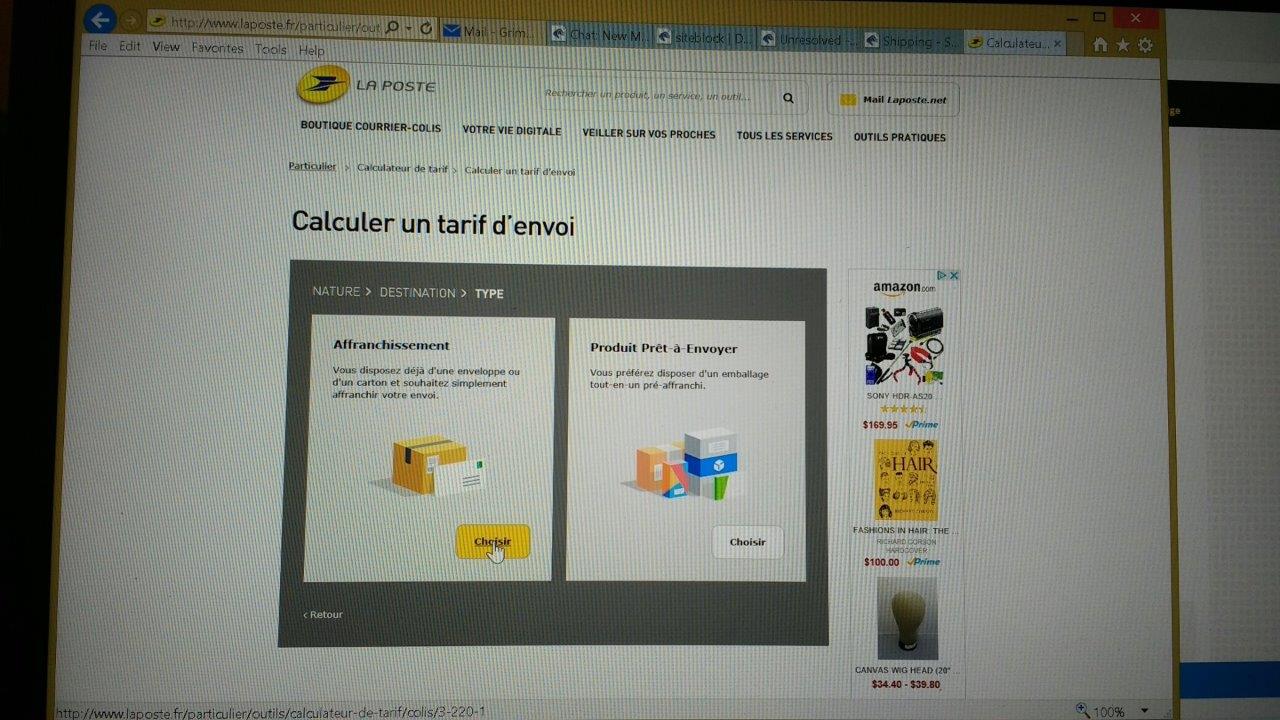Viewport: 1280px width, 720px height.
Task: Click the Calculer un tarif d'envoi heading
Action: pos(433,223)
